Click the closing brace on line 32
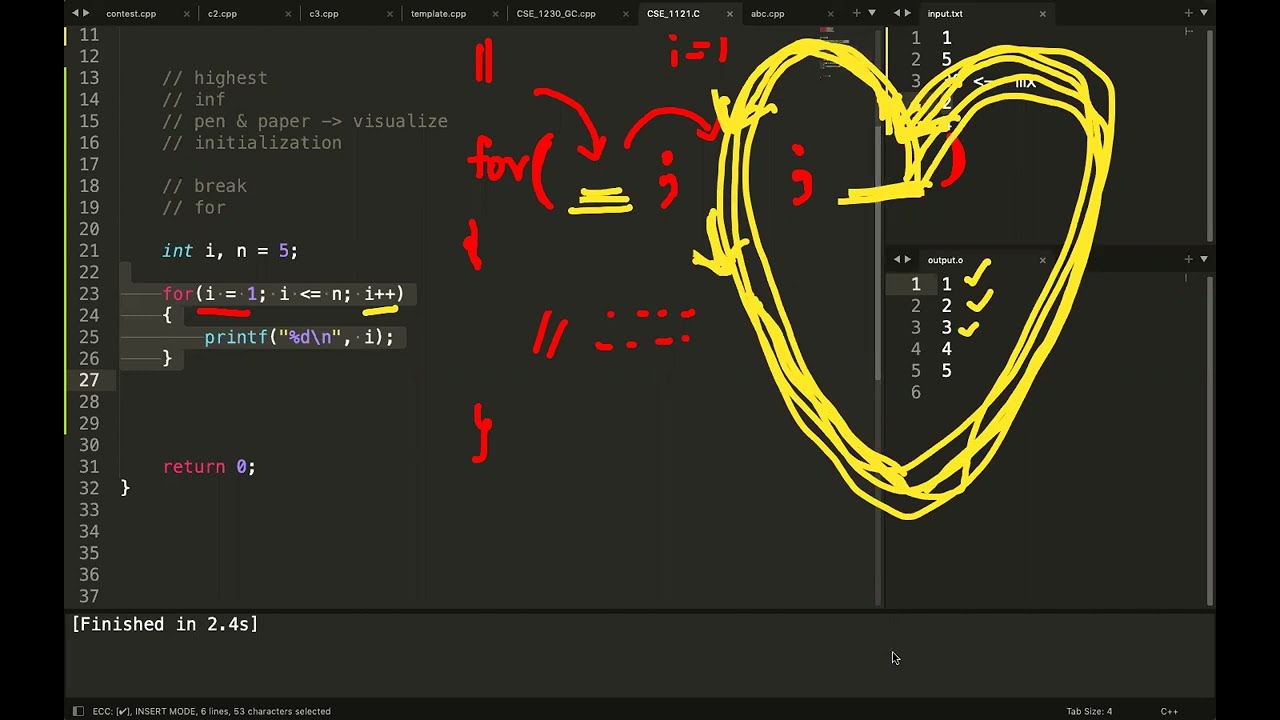Screen dimensions: 1280x720 coord(125,488)
